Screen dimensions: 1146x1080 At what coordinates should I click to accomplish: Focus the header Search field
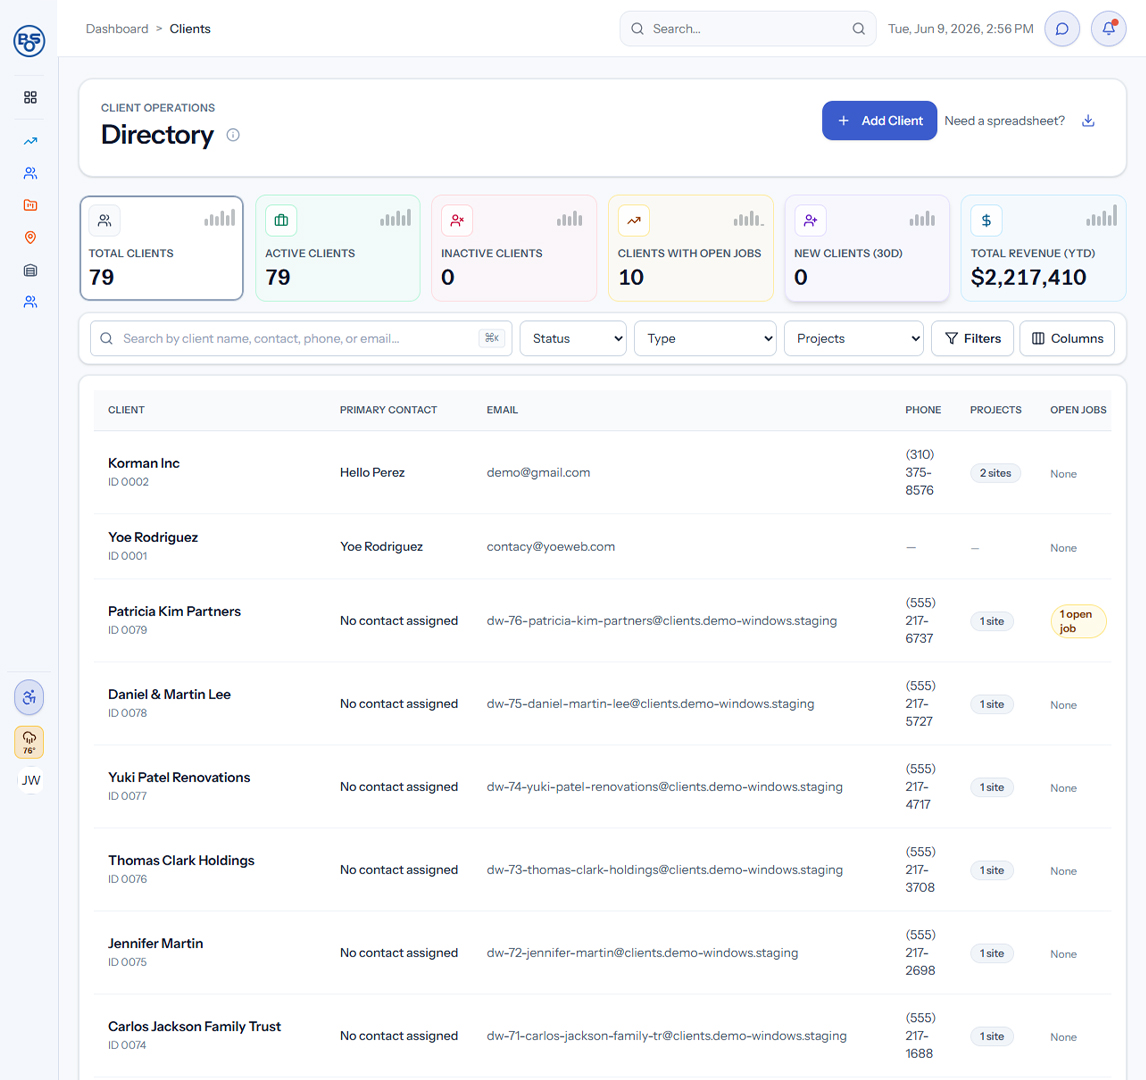click(x=748, y=28)
